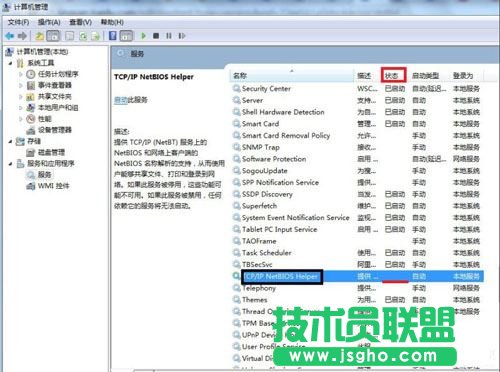This screenshot has width=500, height=372.
Task: Click the Stop service square icon
Action: [x=156, y=36]
